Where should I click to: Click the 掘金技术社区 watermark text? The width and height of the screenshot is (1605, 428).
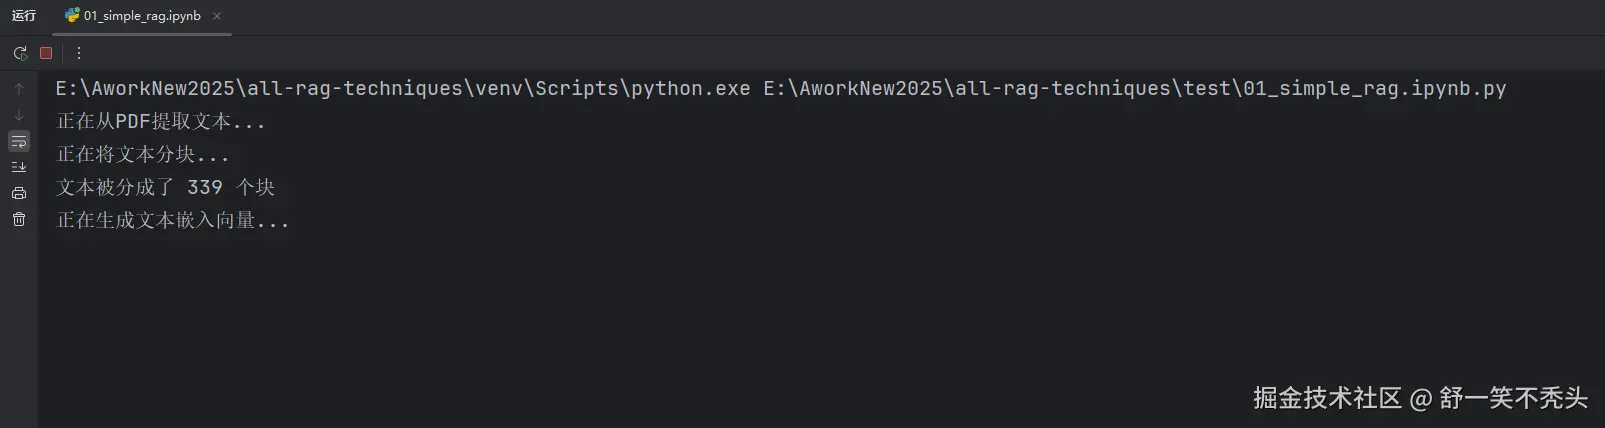click(x=1327, y=398)
